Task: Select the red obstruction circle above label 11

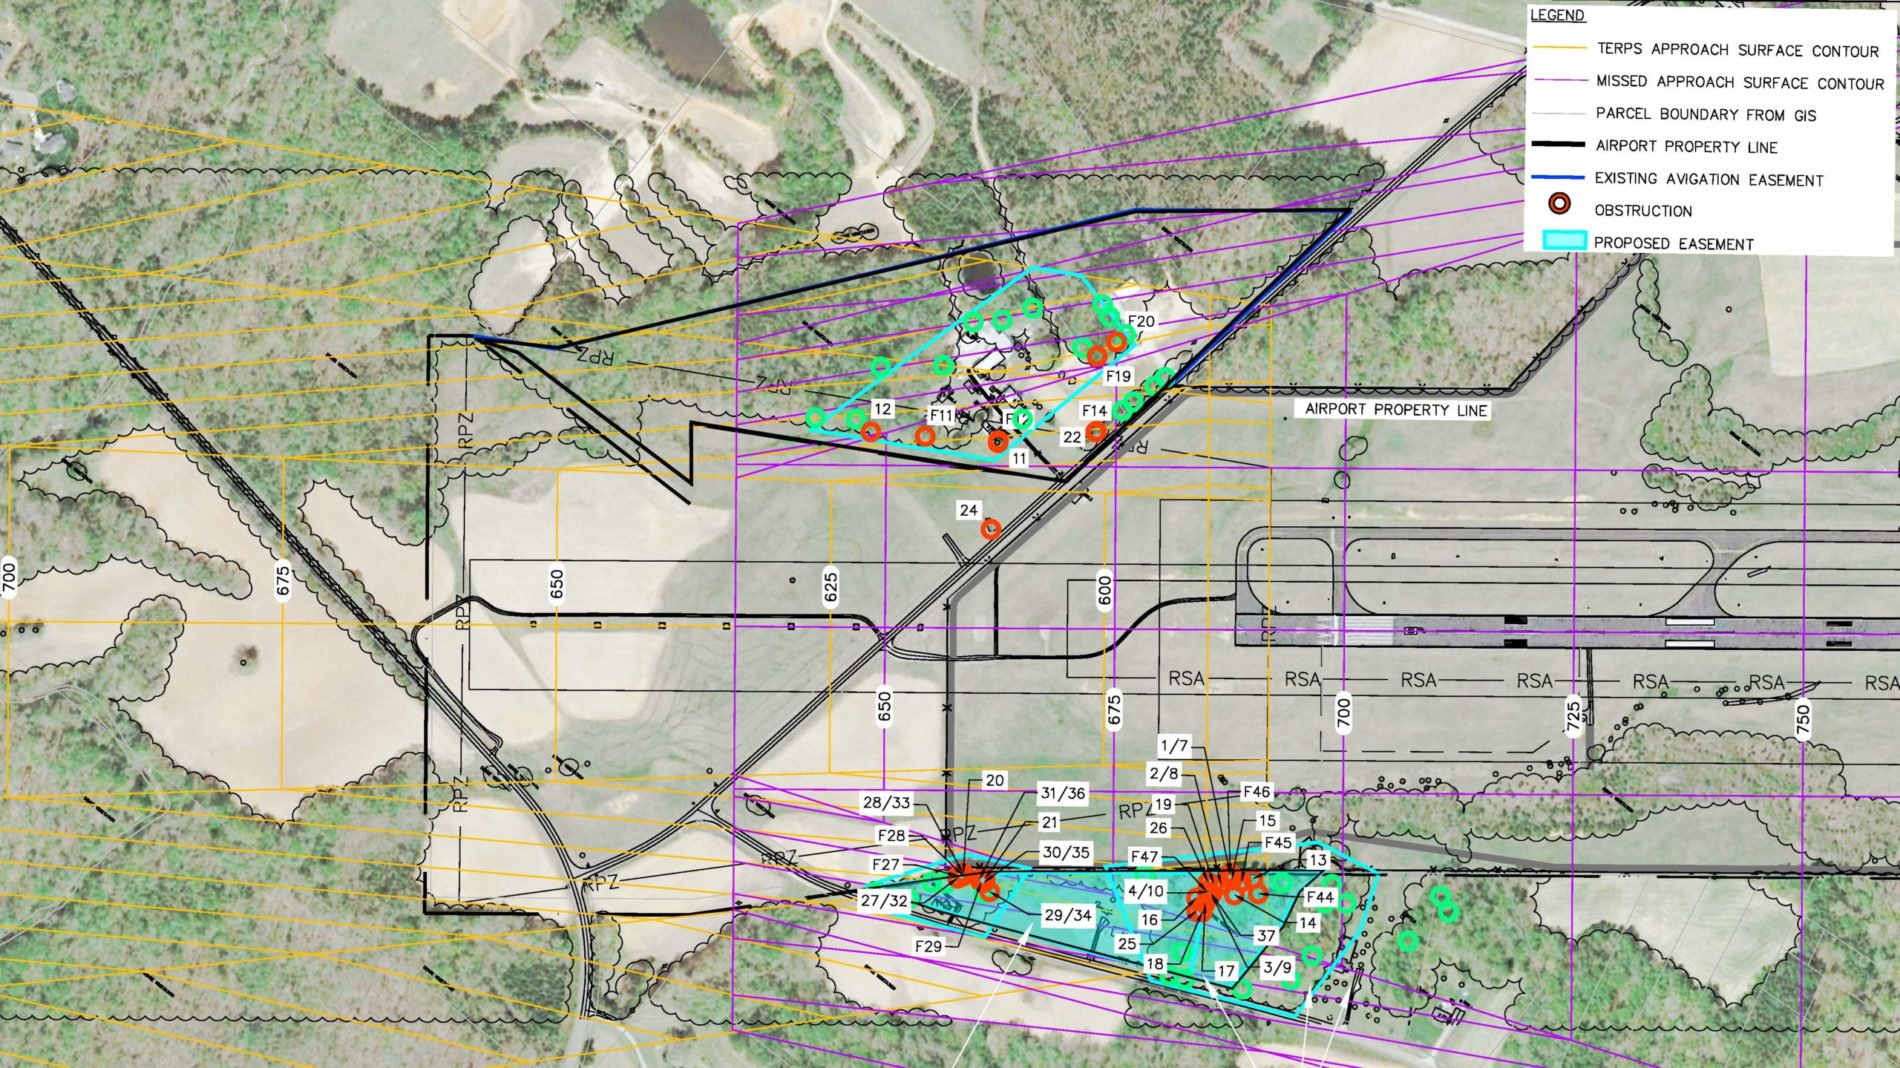Action: click(998, 441)
